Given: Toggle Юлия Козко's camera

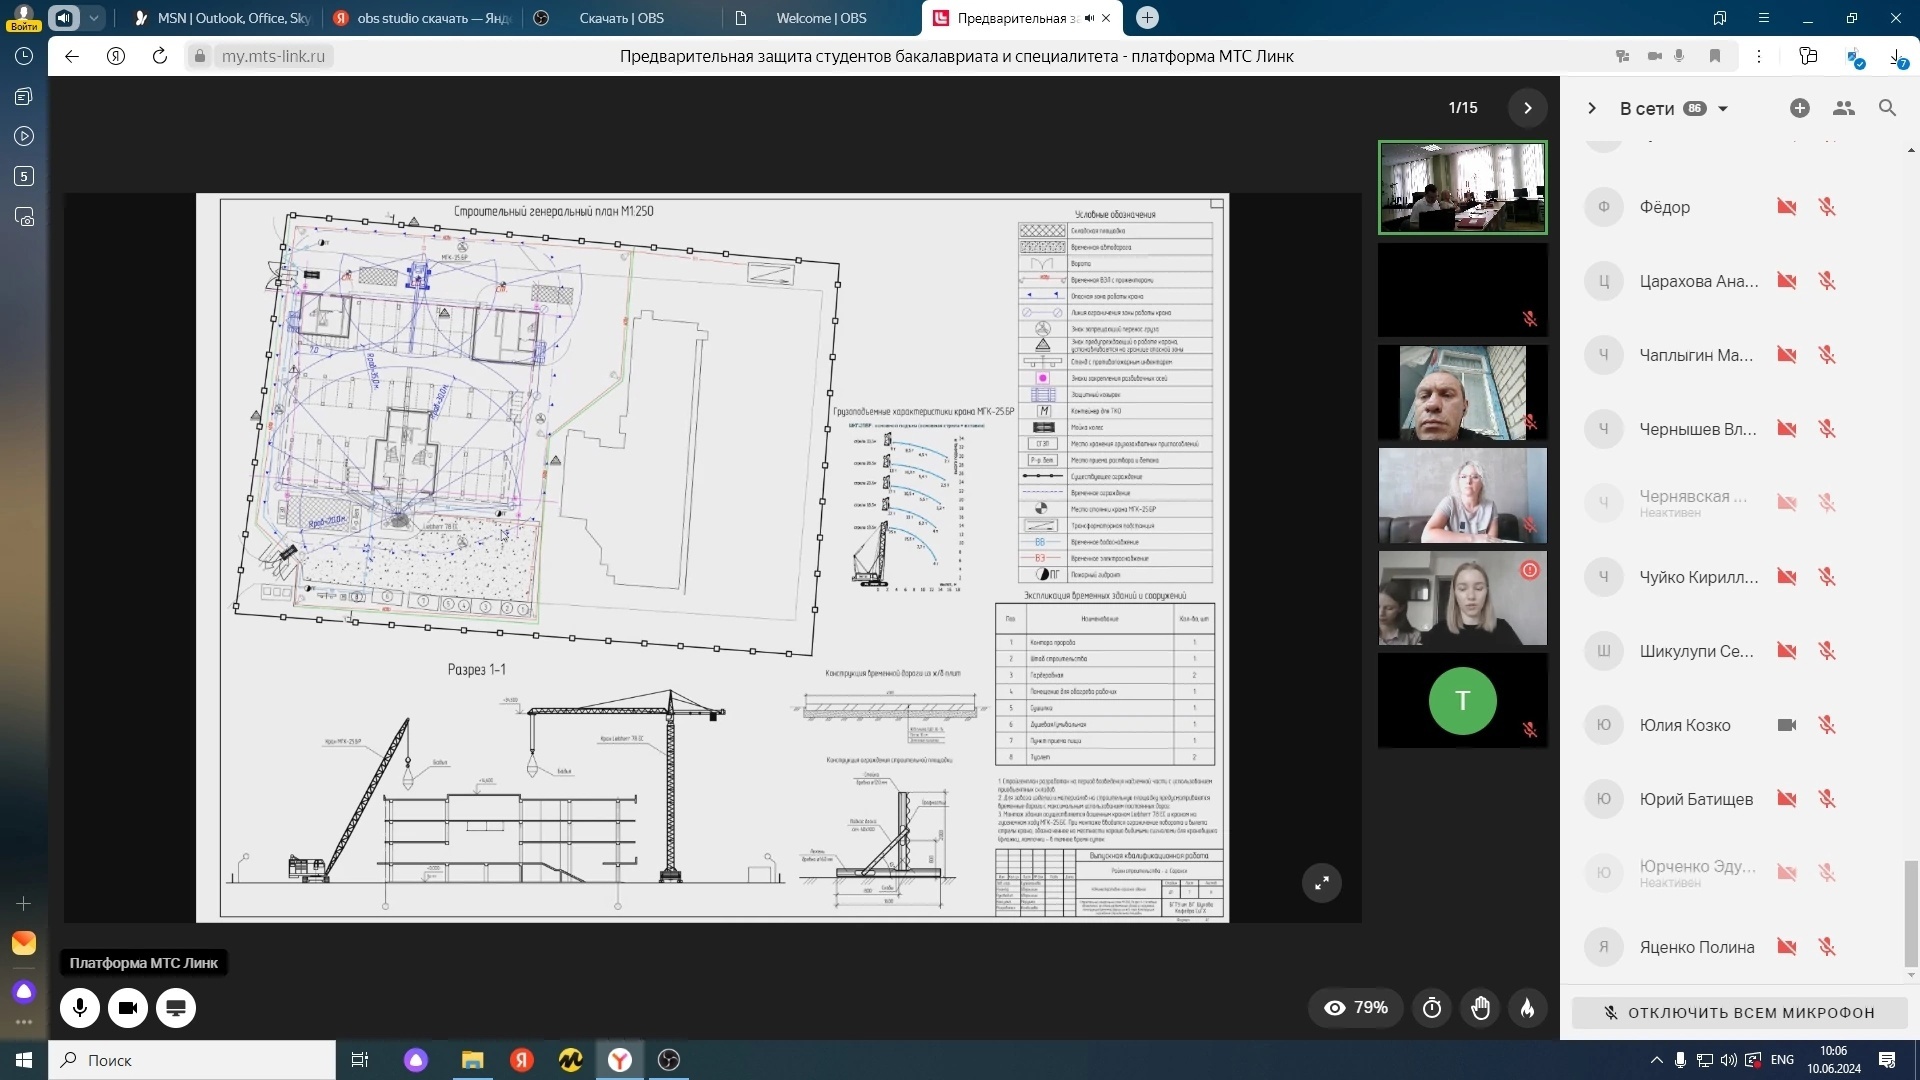Looking at the screenshot, I should [1787, 725].
